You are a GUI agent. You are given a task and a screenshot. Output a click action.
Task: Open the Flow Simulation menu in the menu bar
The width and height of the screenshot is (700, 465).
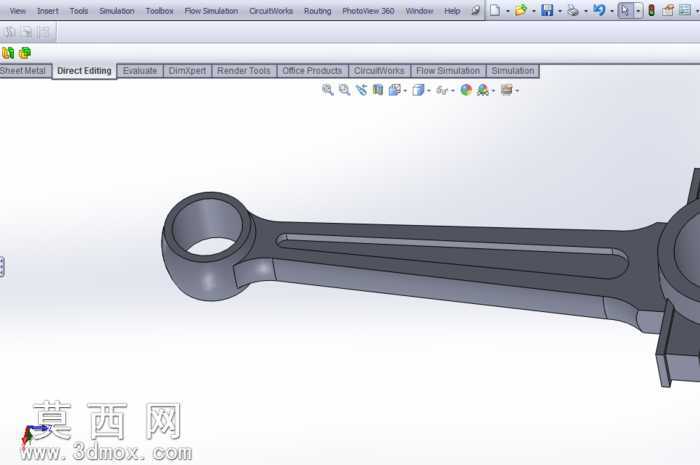tap(211, 11)
